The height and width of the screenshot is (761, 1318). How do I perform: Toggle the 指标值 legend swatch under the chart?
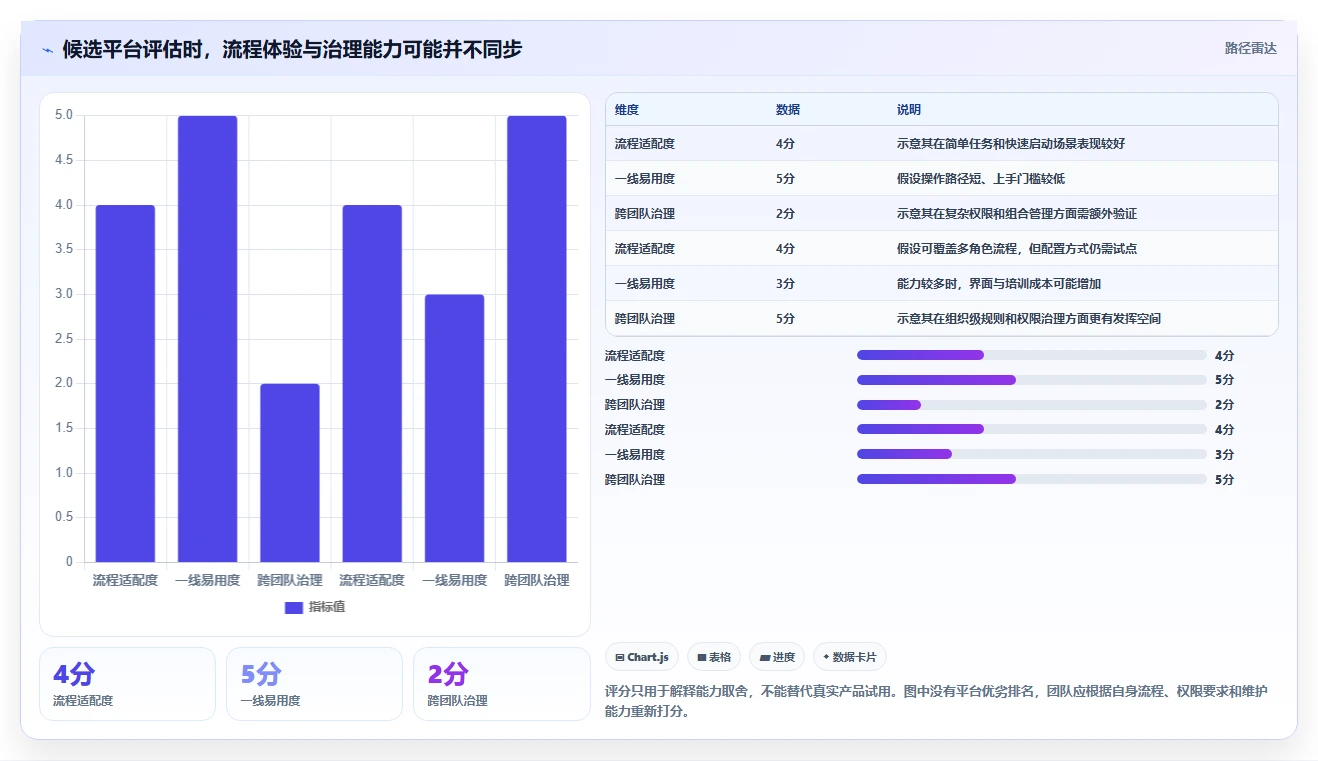tap(294, 607)
